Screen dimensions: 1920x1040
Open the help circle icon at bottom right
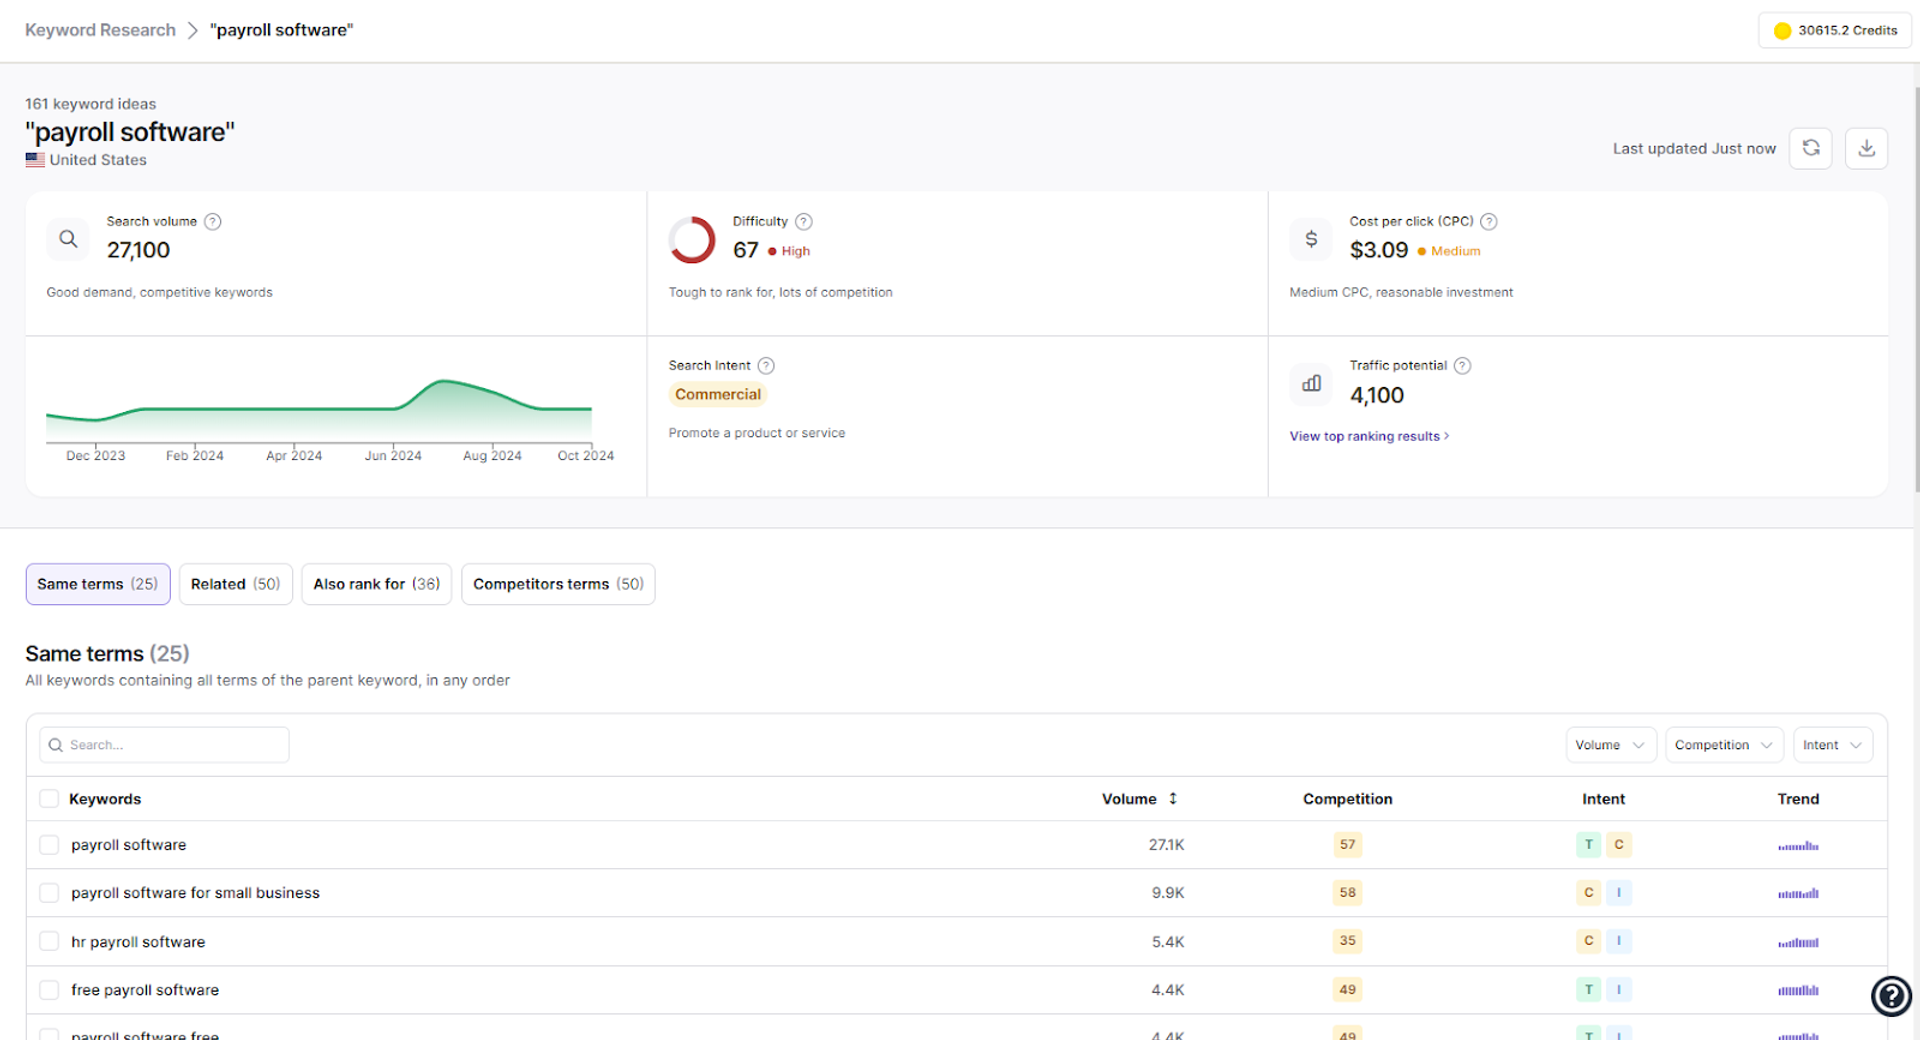click(x=1891, y=996)
